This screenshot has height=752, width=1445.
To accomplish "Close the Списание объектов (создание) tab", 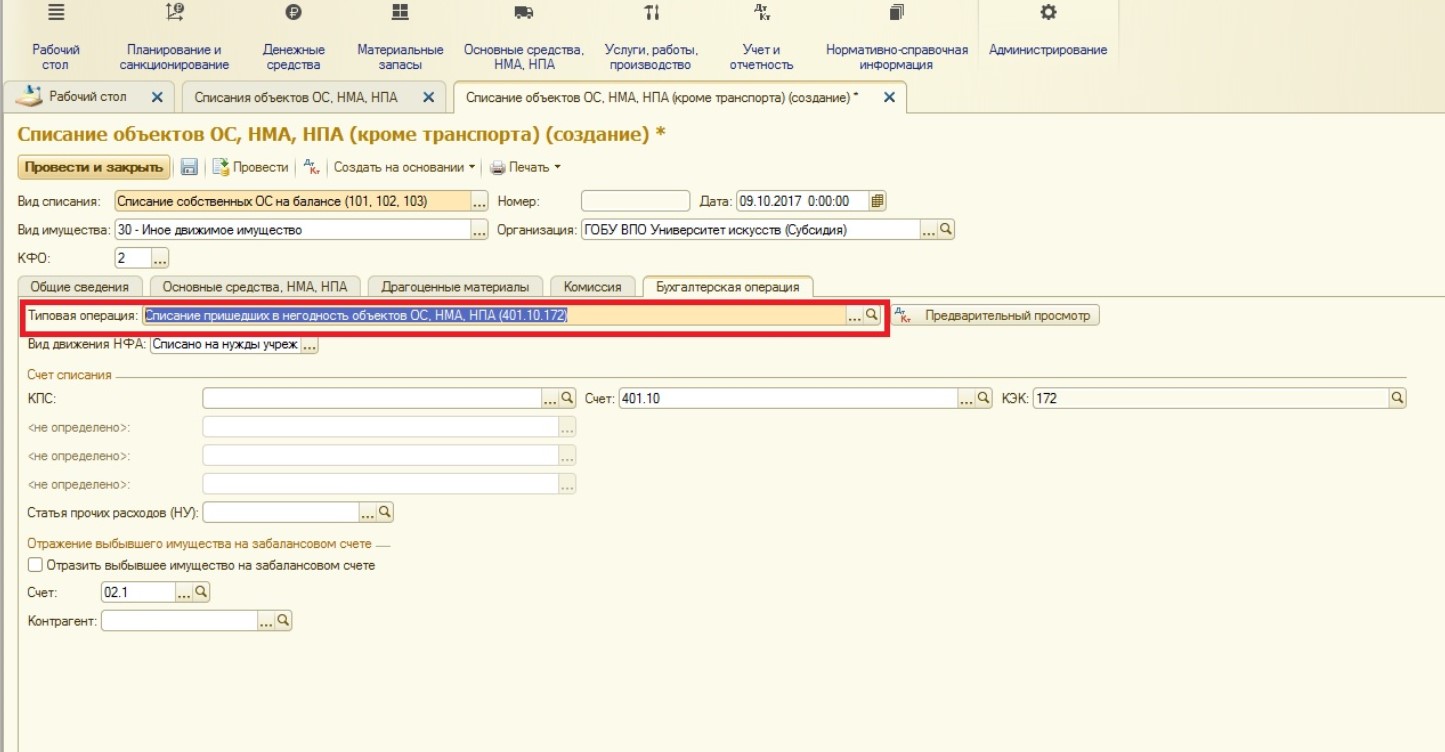I will coord(889,97).
